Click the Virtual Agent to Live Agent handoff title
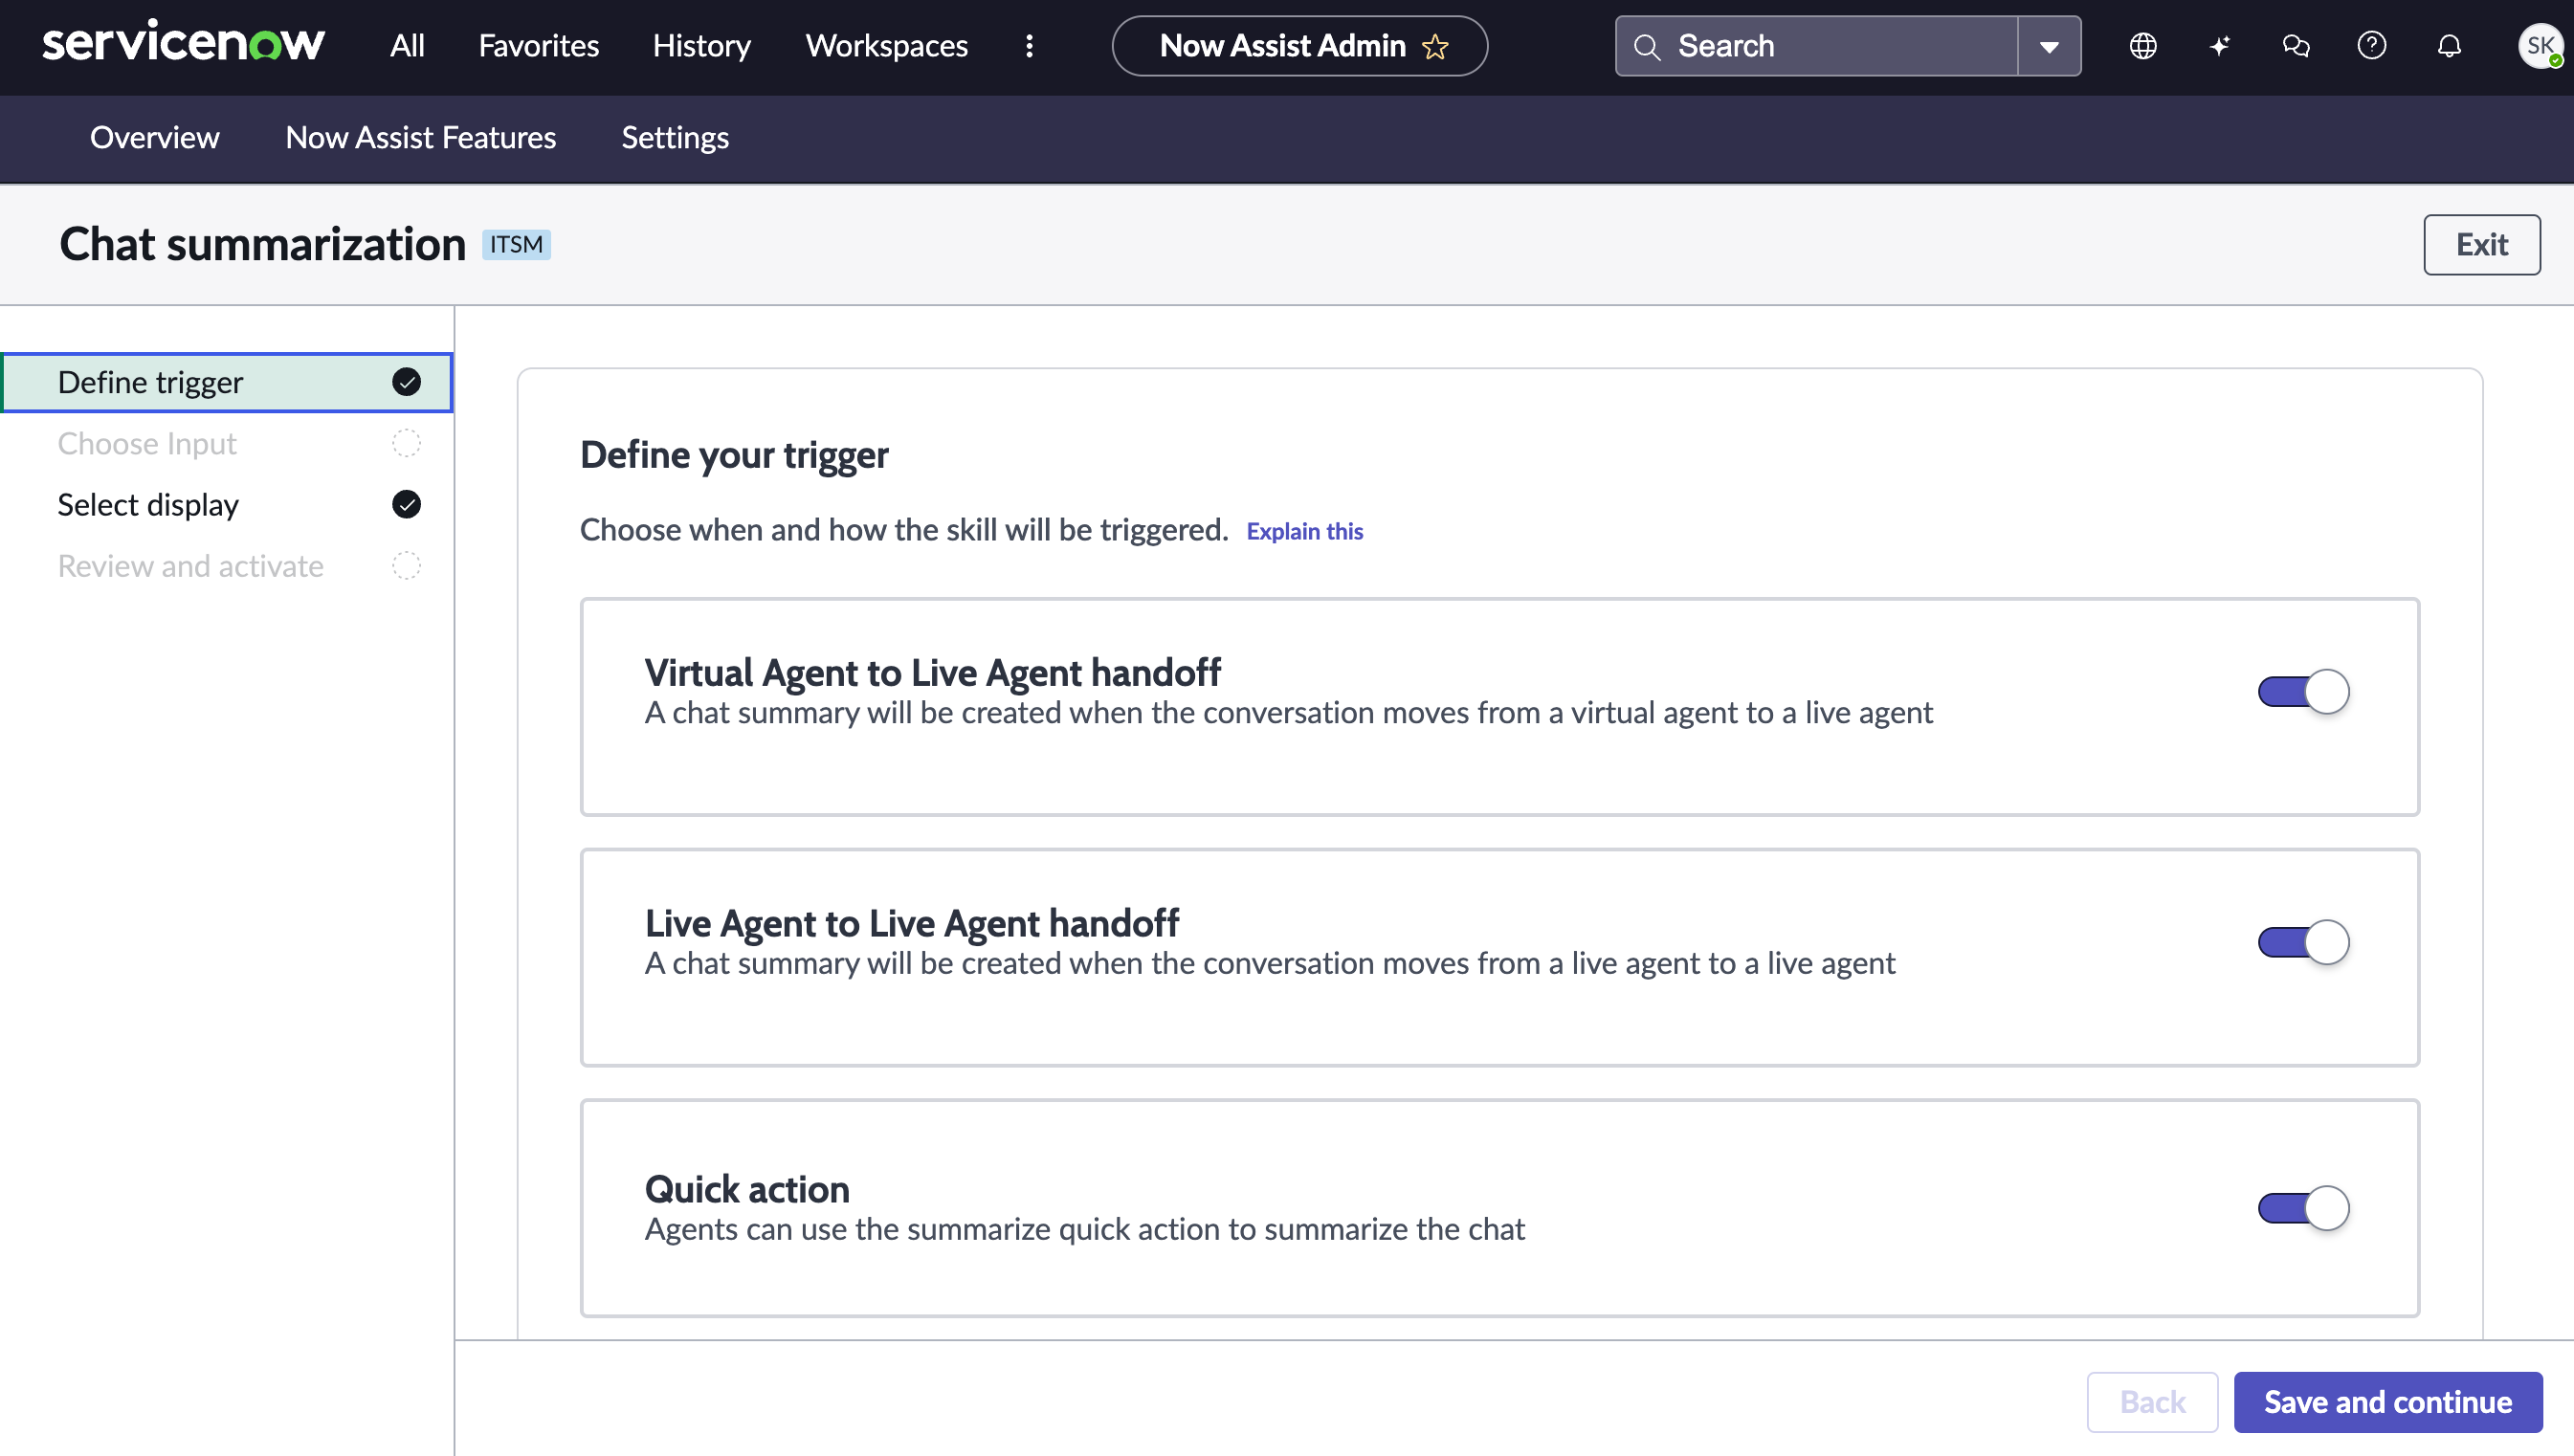 932,673
